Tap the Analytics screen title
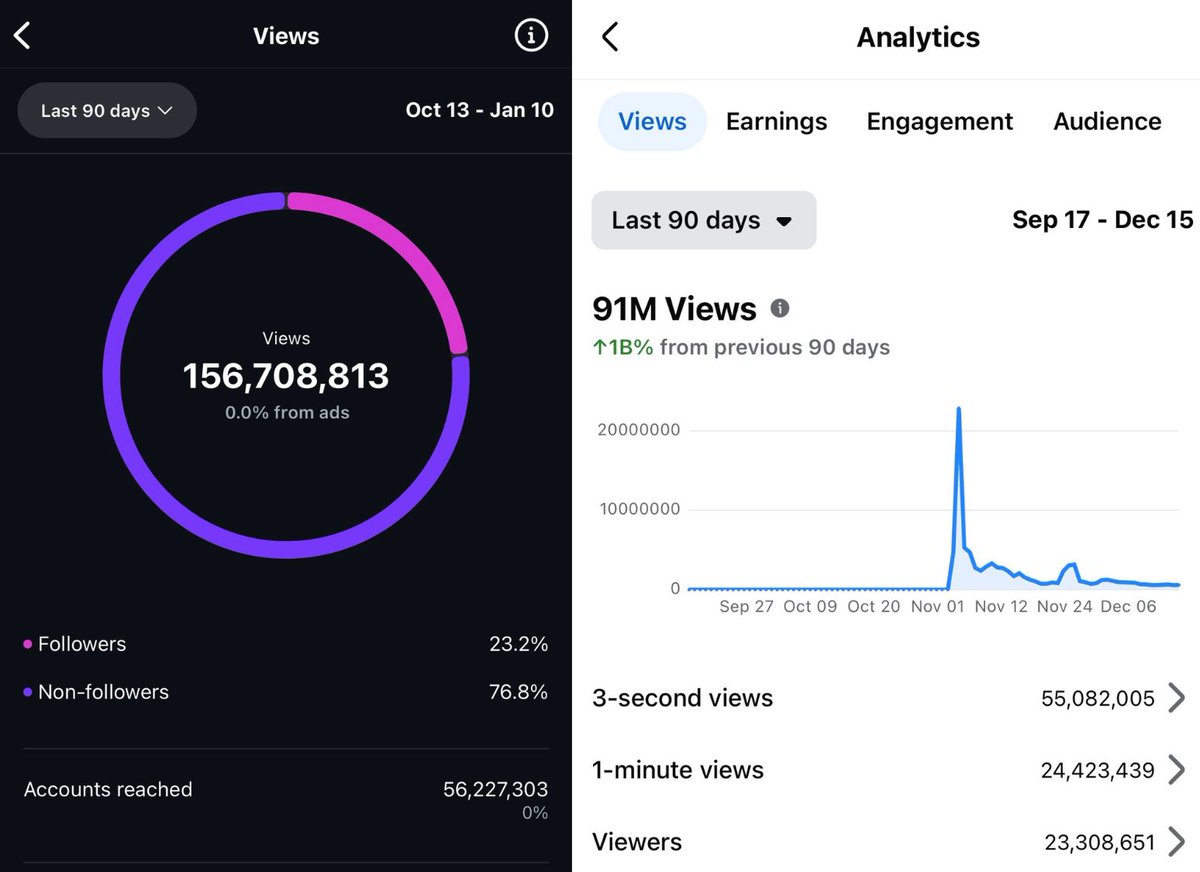The image size is (1200, 872). pyautogui.click(x=918, y=37)
